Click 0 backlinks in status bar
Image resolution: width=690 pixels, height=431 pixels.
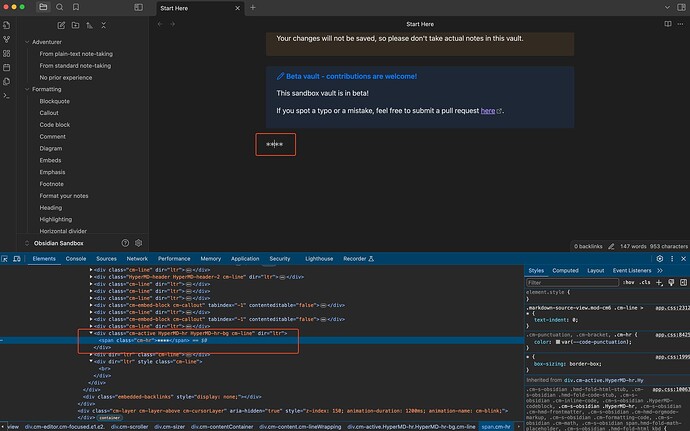click(588, 247)
